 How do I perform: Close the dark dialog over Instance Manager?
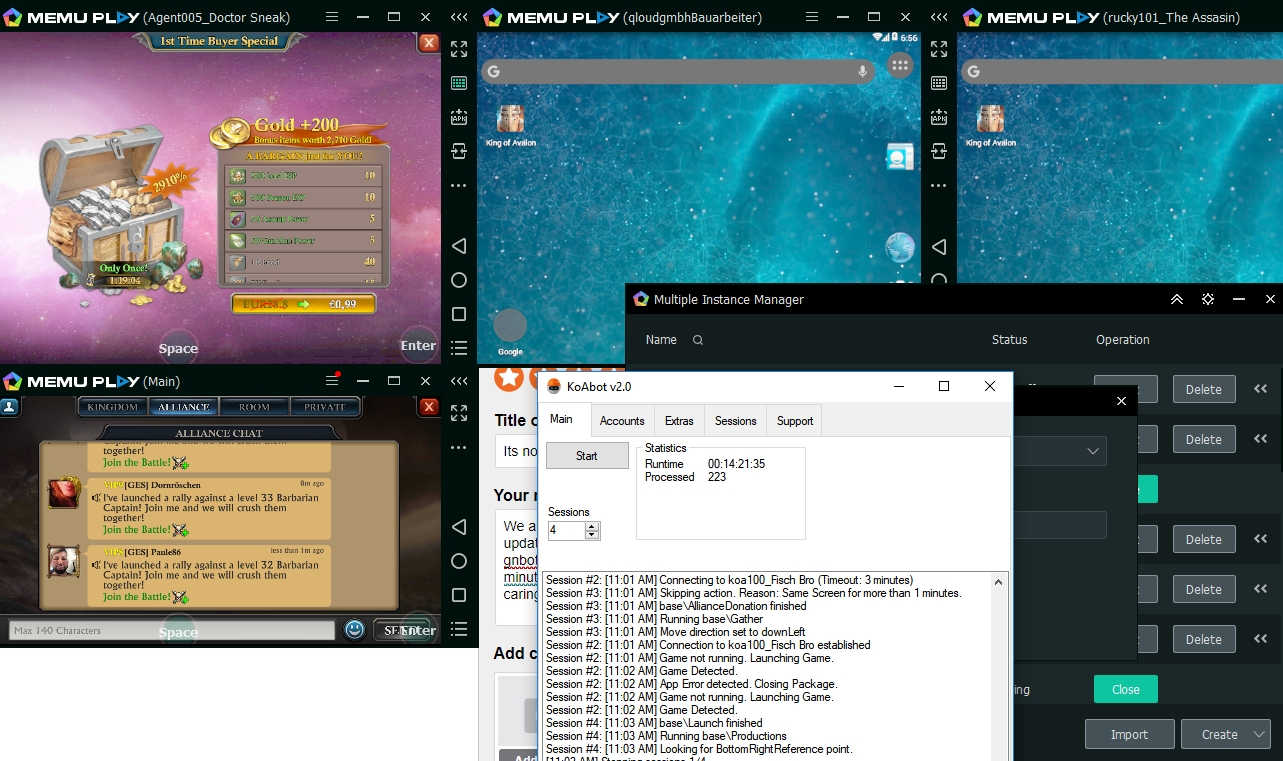(x=1121, y=401)
